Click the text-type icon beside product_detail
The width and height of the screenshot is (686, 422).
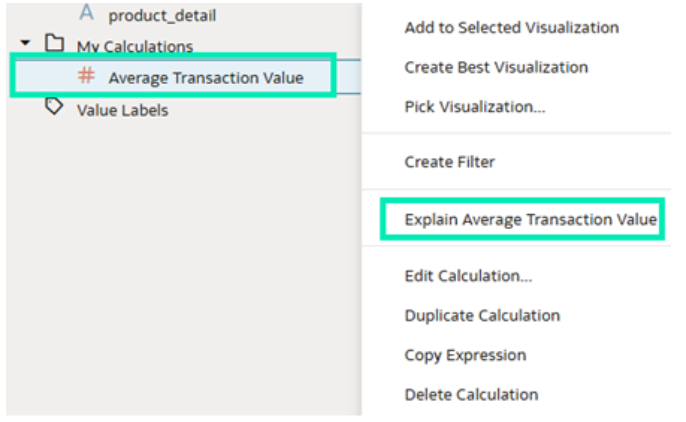click(87, 13)
